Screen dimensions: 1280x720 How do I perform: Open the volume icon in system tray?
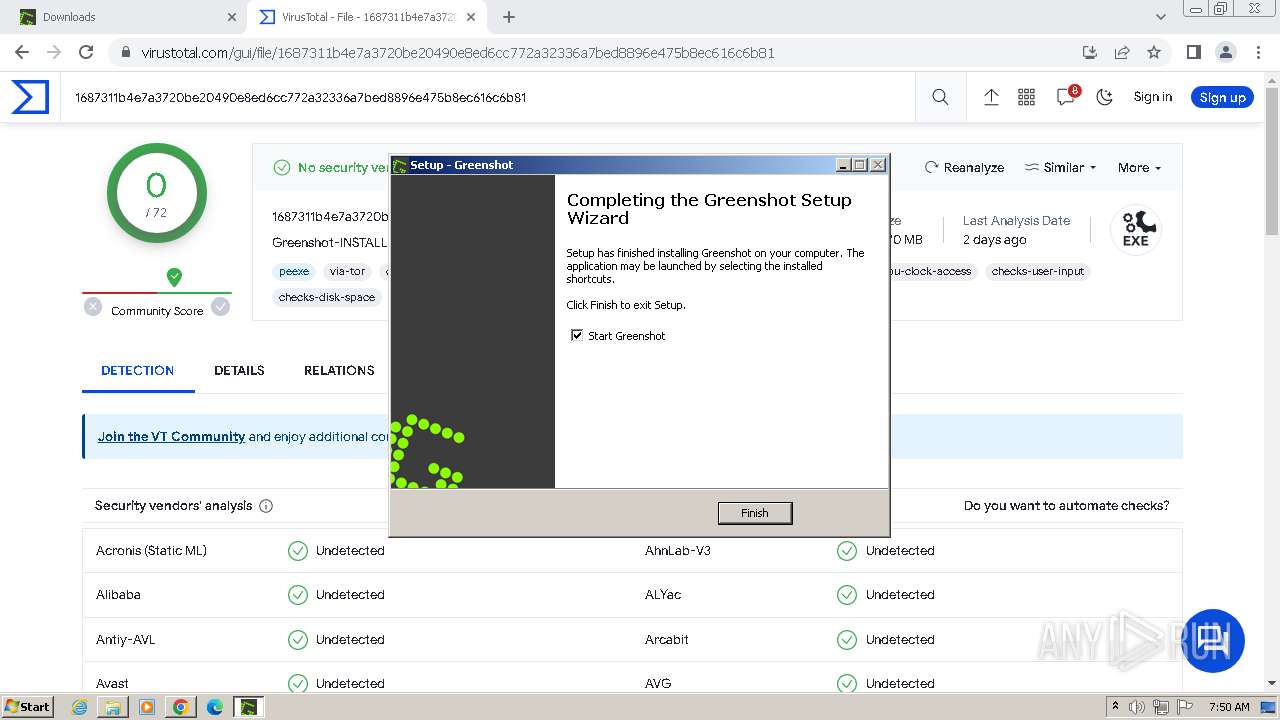point(1137,707)
